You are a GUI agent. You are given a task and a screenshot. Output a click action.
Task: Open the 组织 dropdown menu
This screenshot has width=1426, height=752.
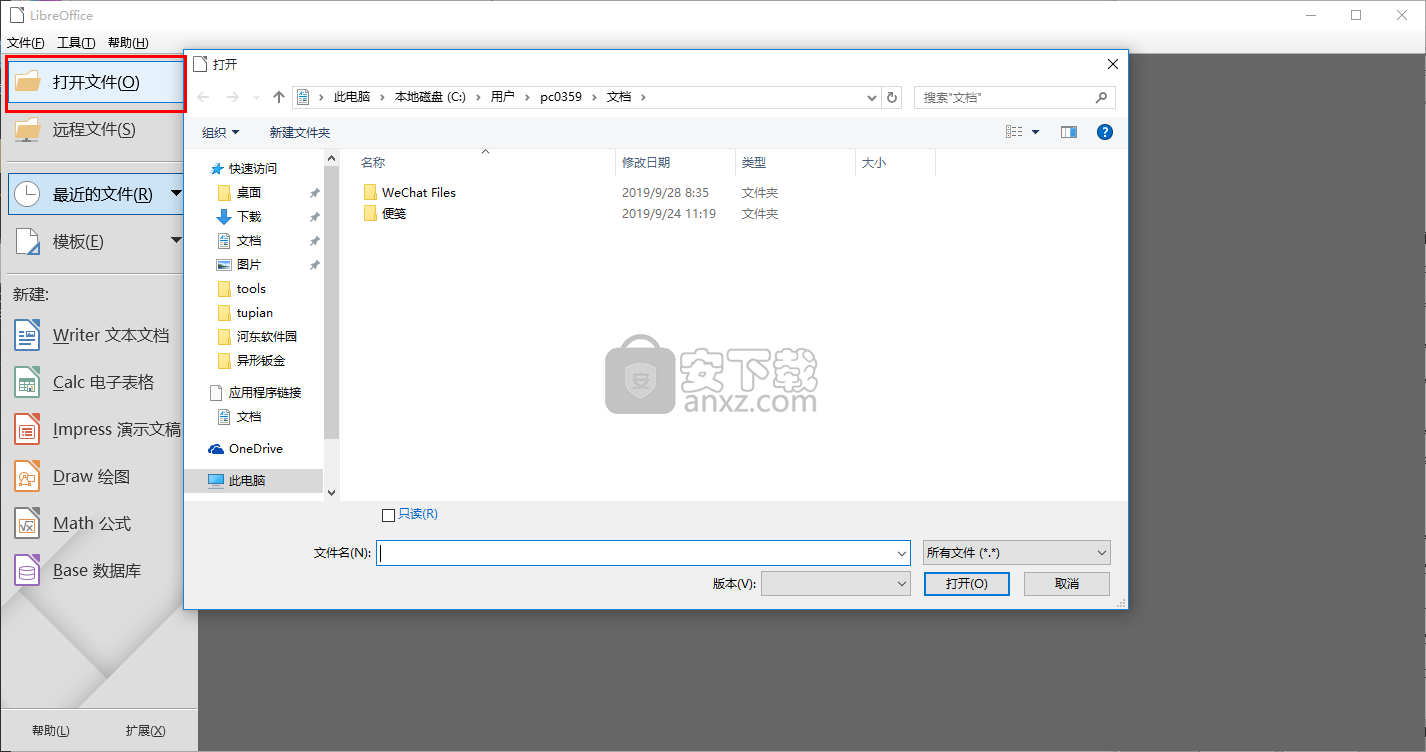[220, 132]
